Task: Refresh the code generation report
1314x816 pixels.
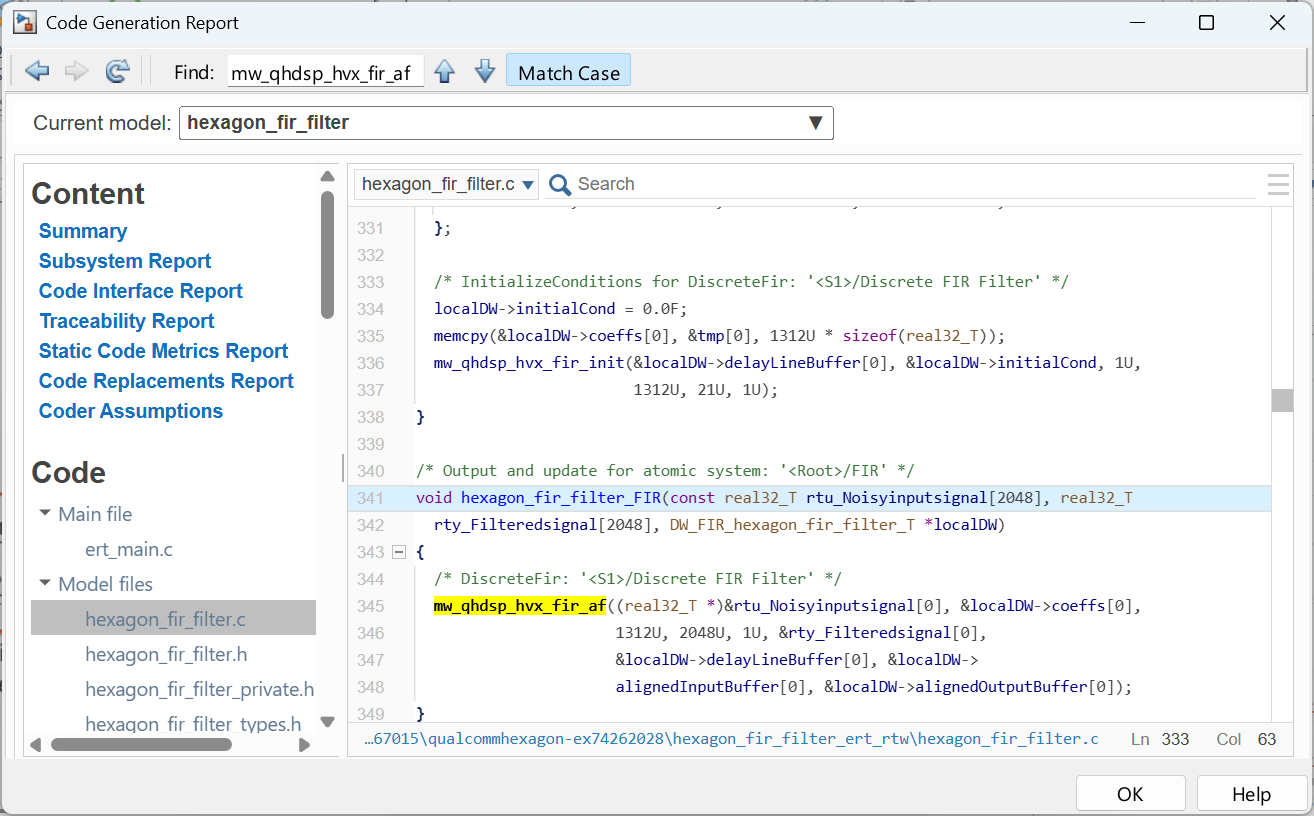Action: [x=118, y=72]
